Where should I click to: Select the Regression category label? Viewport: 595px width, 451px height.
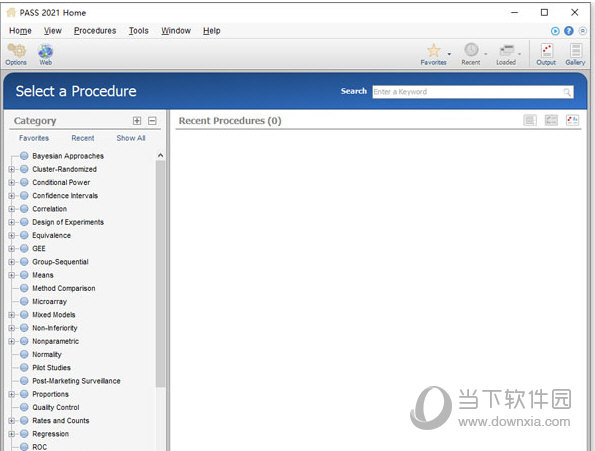(50, 434)
